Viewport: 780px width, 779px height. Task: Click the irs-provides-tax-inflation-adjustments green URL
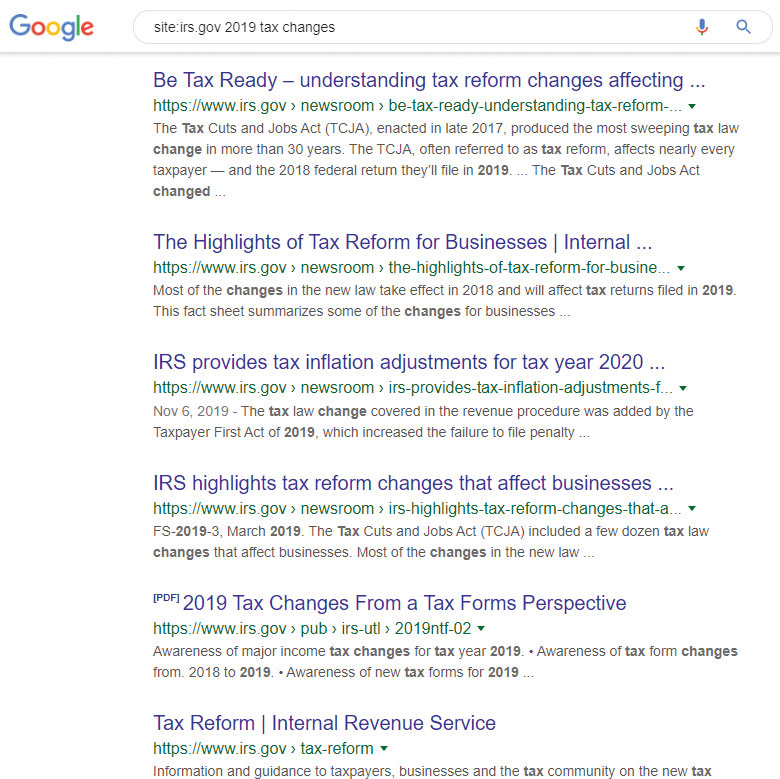413,388
